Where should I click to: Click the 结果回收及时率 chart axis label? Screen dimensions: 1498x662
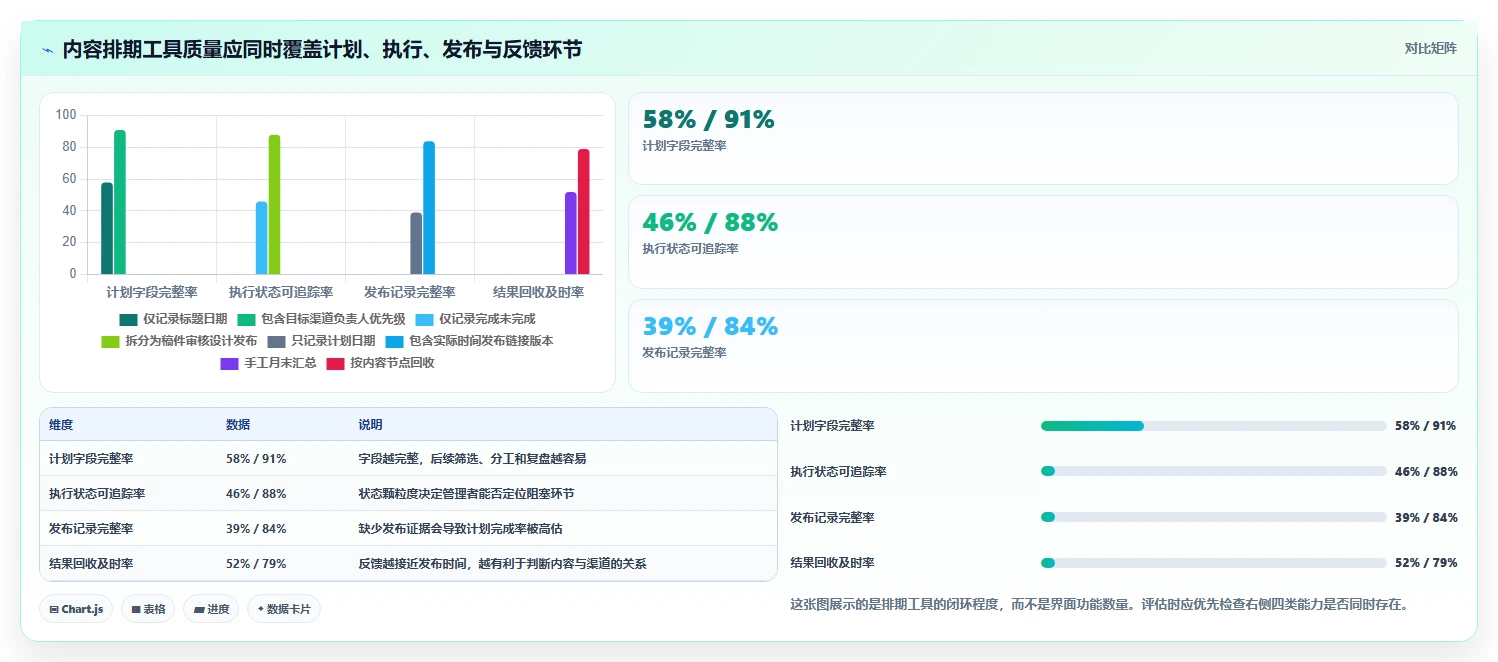click(539, 292)
